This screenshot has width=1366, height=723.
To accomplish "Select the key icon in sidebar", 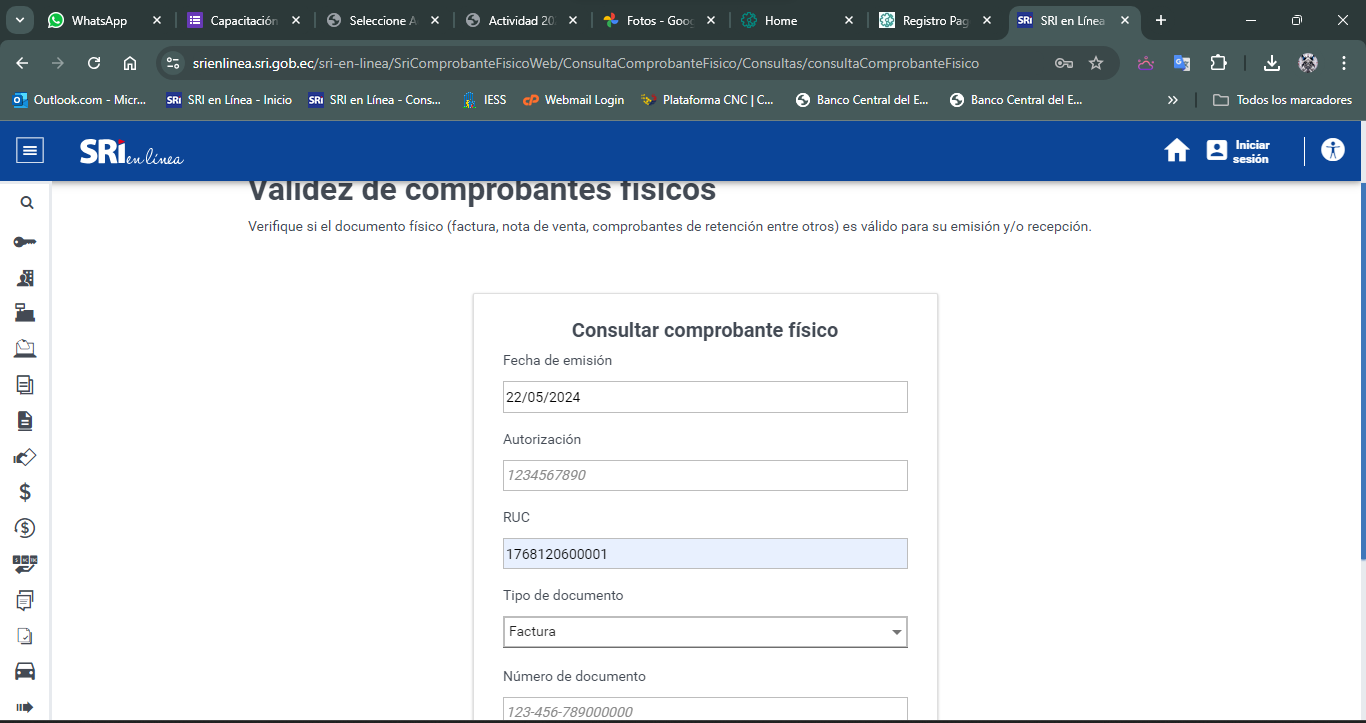I will pyautogui.click(x=25, y=242).
